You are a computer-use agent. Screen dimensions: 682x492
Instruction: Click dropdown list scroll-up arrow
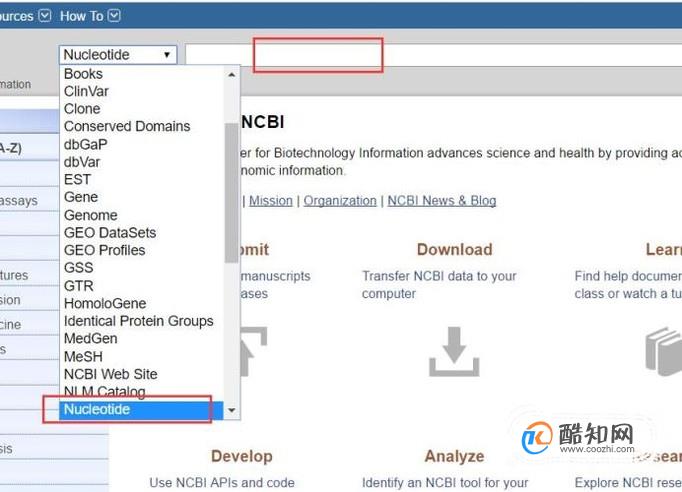tap(232, 75)
